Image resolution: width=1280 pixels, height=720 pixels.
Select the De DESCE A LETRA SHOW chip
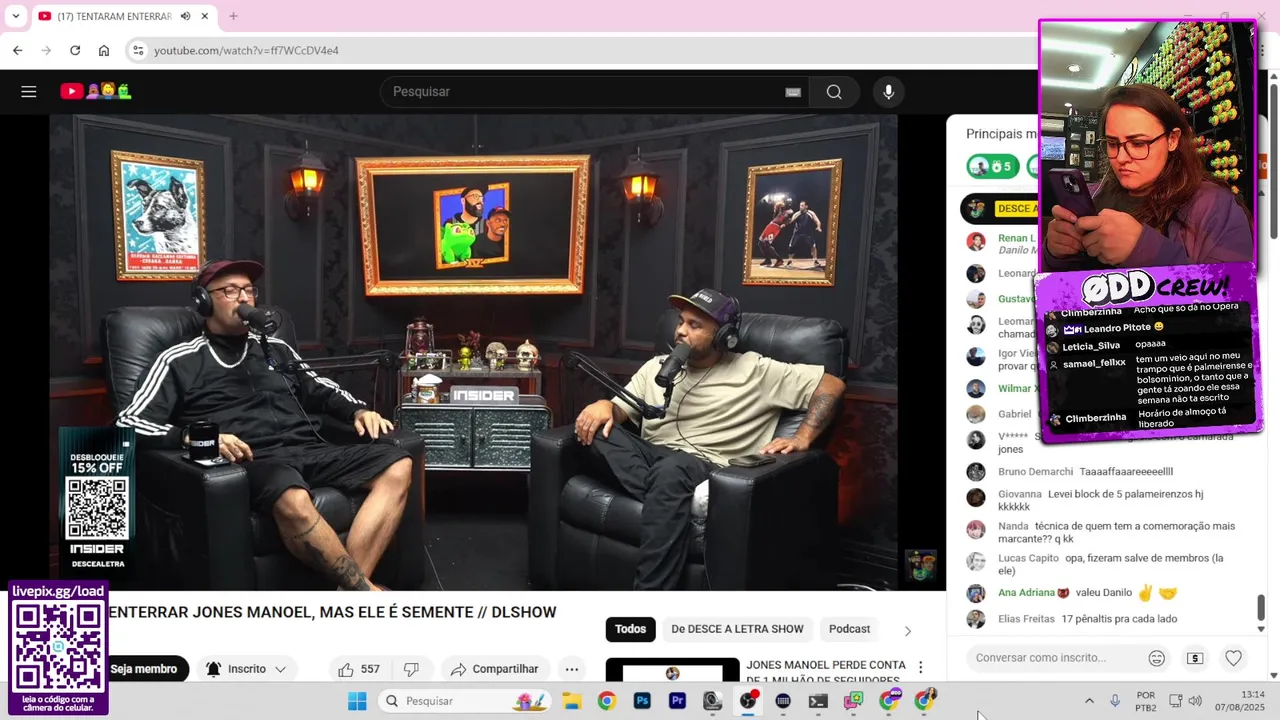[x=737, y=629]
